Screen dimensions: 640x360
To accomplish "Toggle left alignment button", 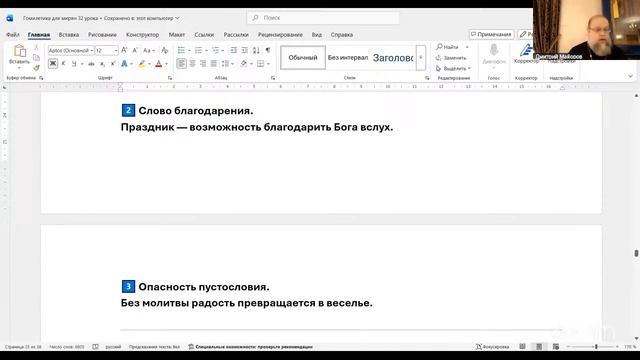I will coord(181,64).
